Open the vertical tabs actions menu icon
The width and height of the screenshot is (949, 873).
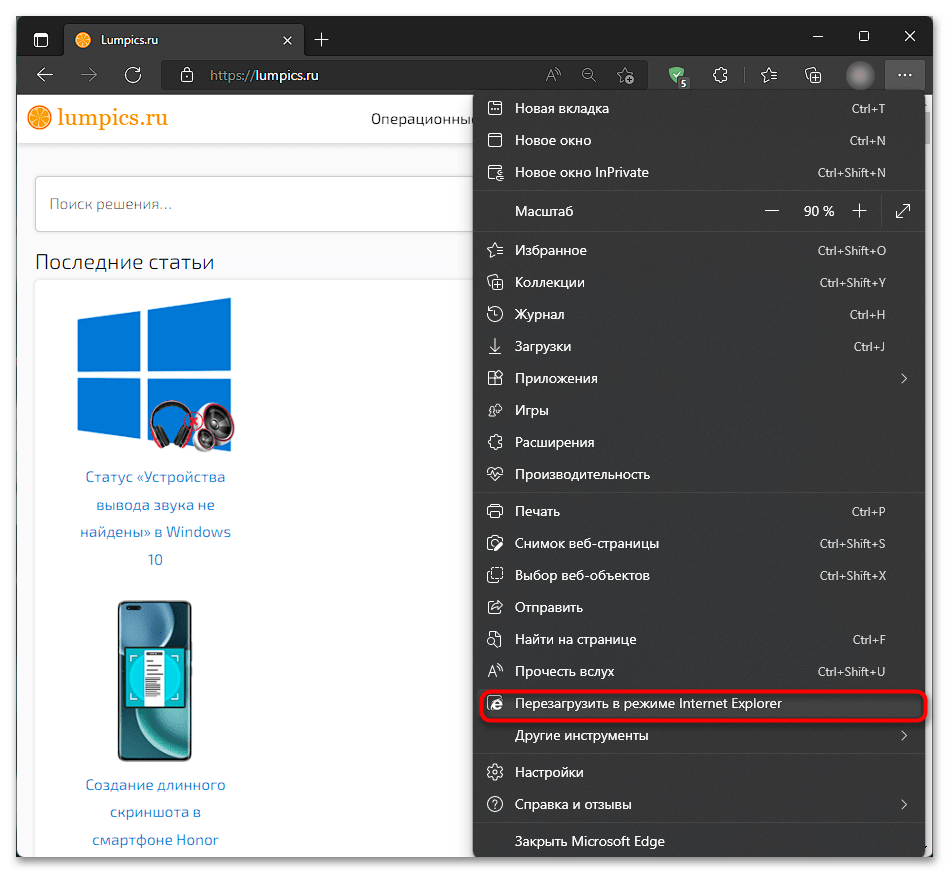41,41
